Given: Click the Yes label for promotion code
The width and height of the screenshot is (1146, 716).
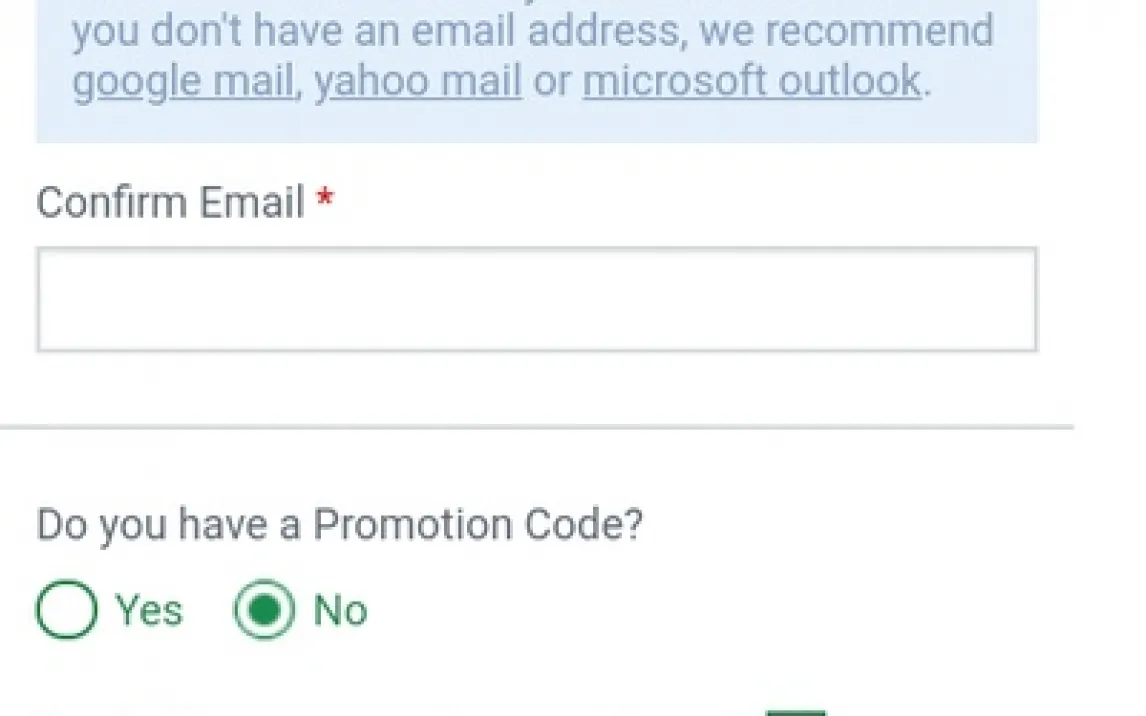Looking at the screenshot, I should (149, 610).
